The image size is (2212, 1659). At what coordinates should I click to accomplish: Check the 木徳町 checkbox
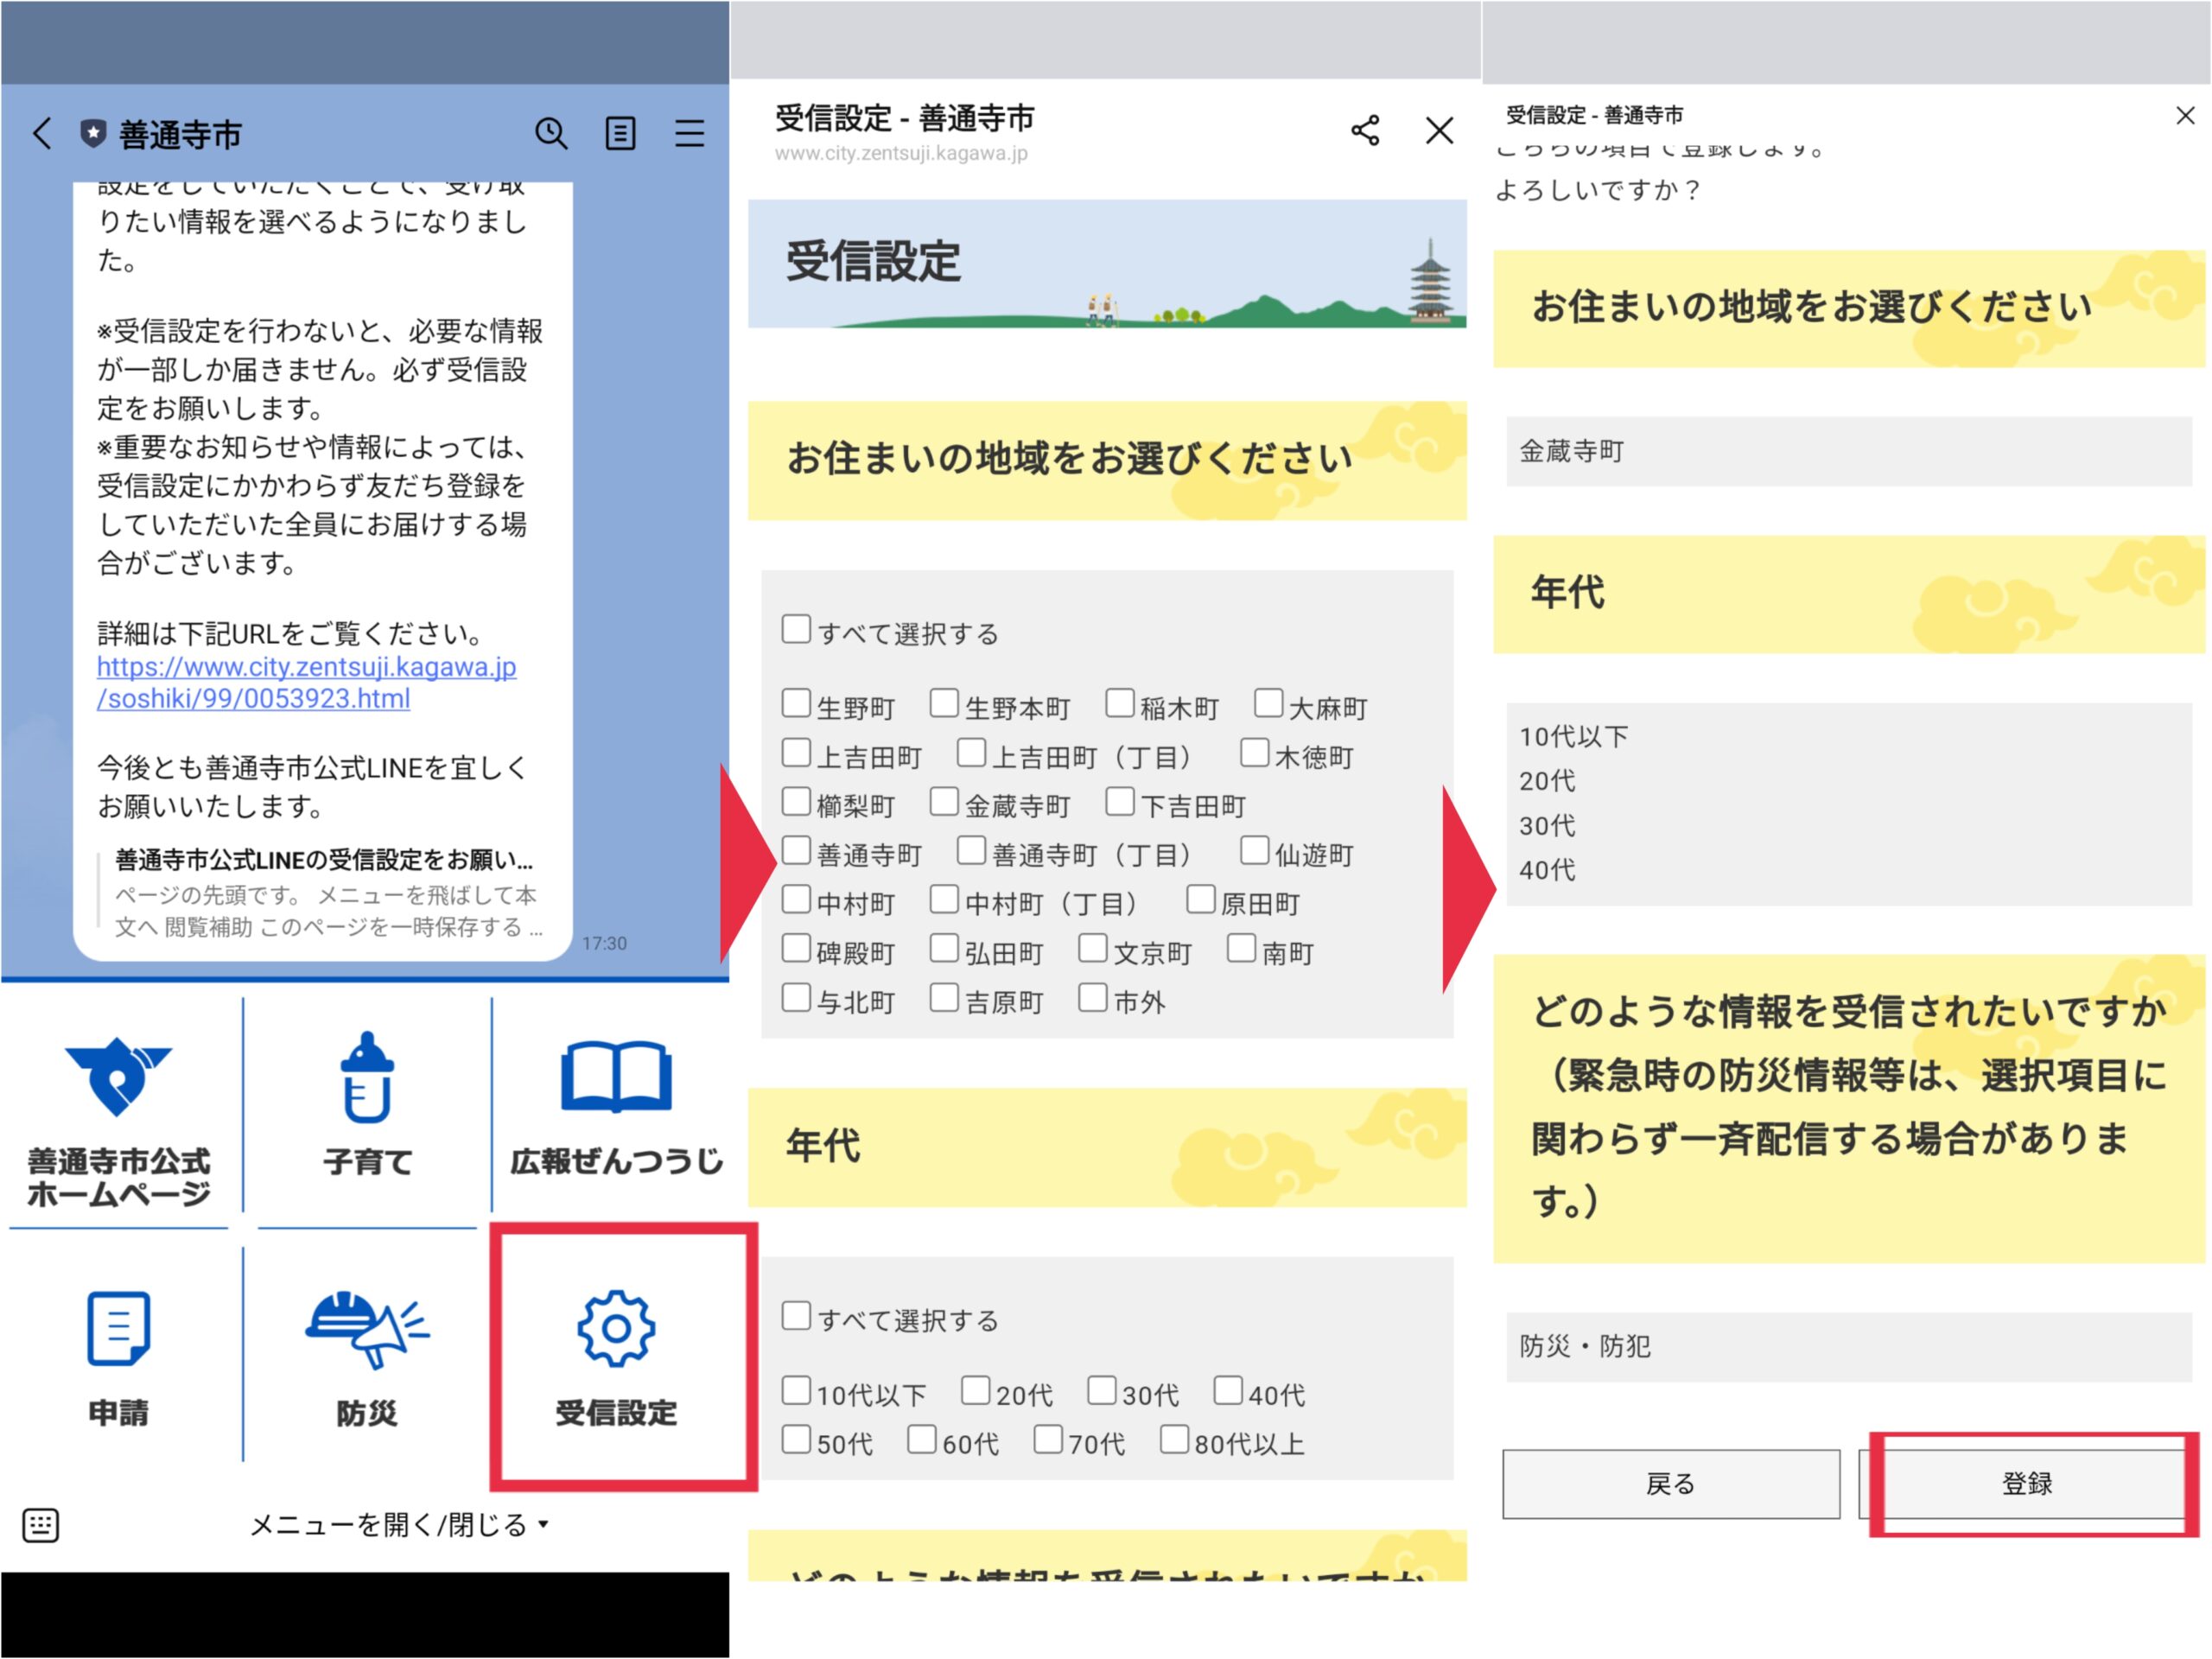coord(1254,752)
